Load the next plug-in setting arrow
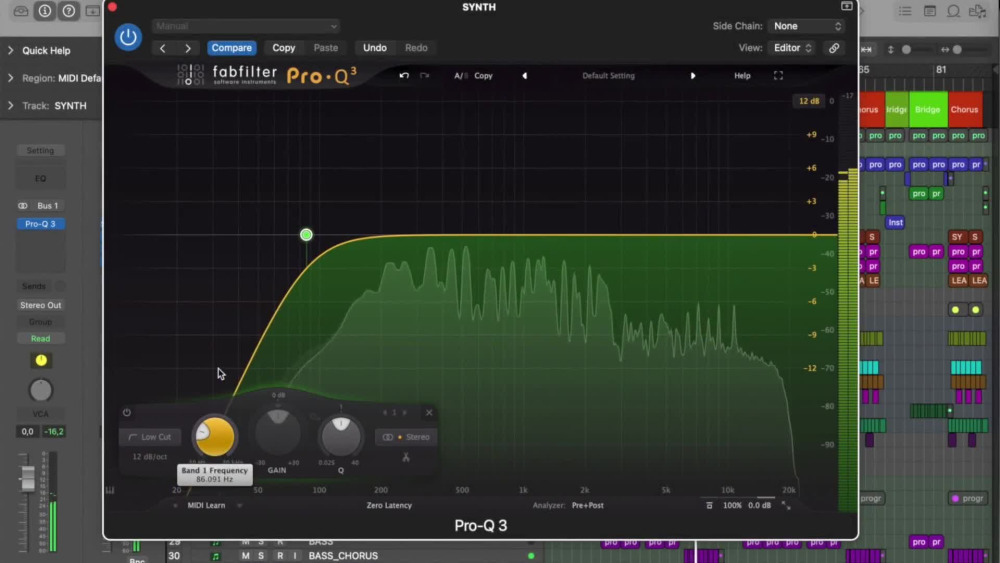The width and height of the screenshot is (1000, 563). (x=188, y=48)
